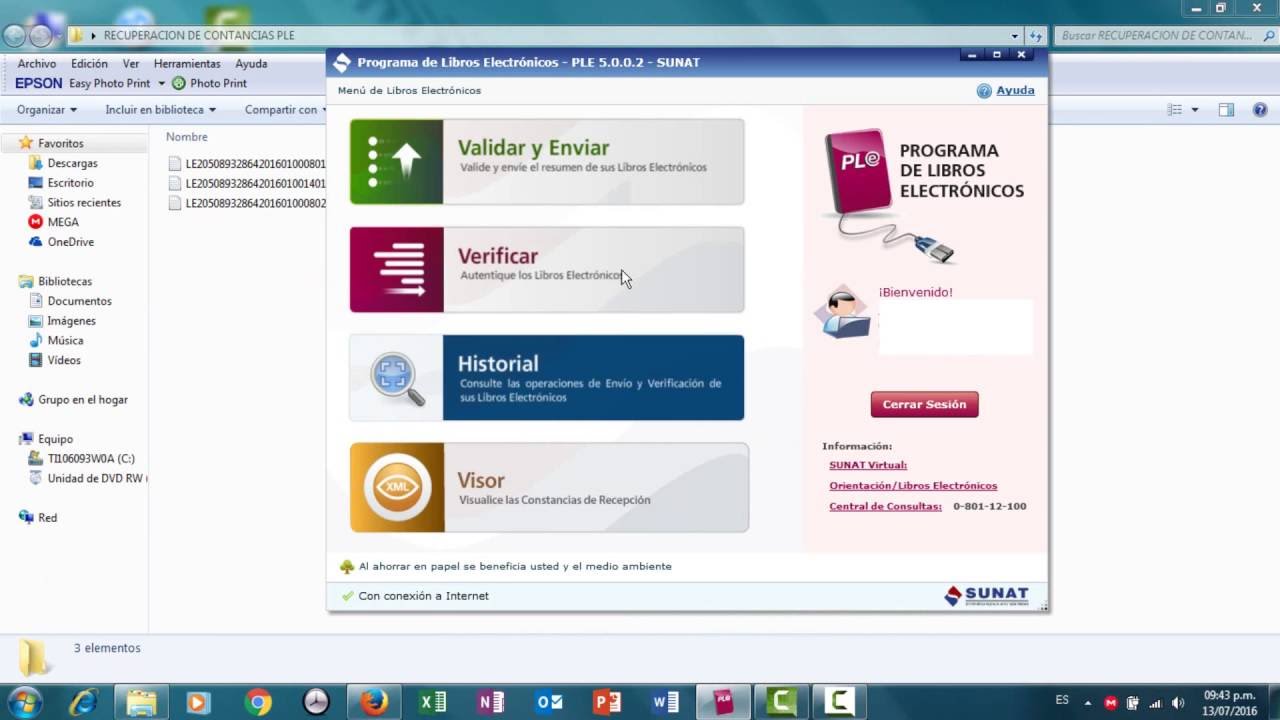Open the Incluir en biblioteca dropdown
The width and height of the screenshot is (1280, 720).
(x=161, y=110)
